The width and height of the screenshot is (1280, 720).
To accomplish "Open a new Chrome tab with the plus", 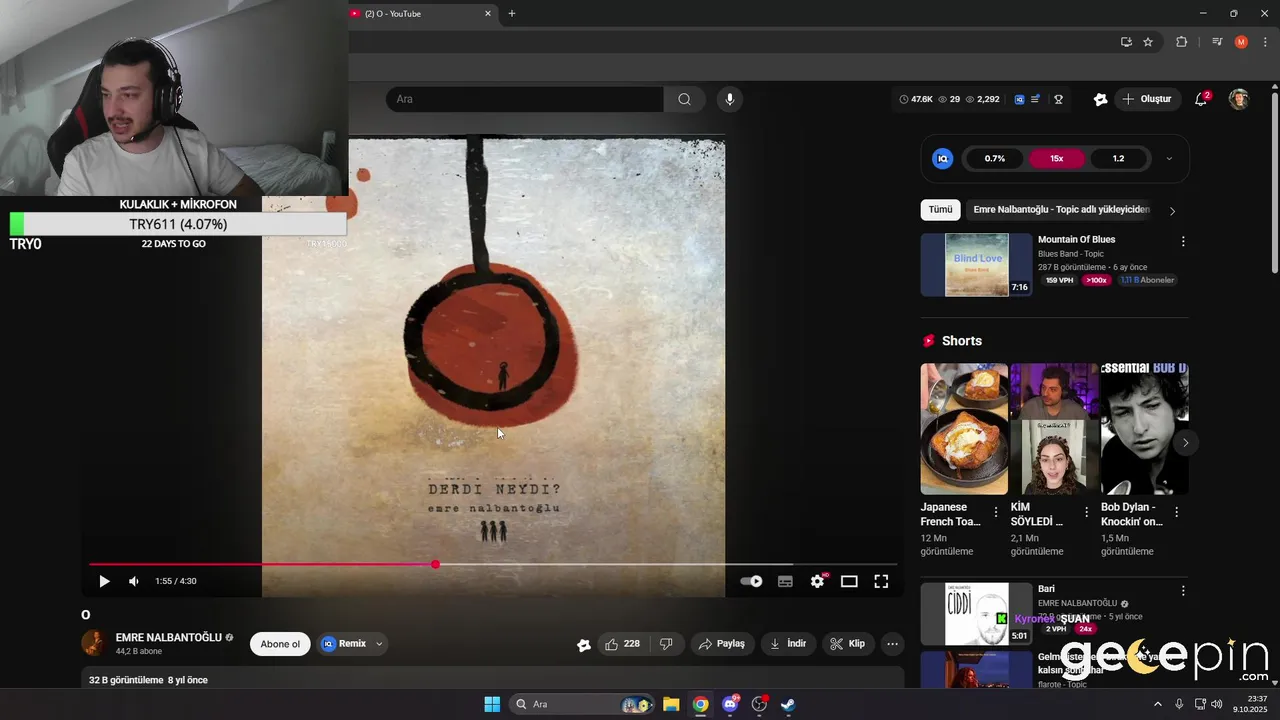I will click(x=512, y=14).
